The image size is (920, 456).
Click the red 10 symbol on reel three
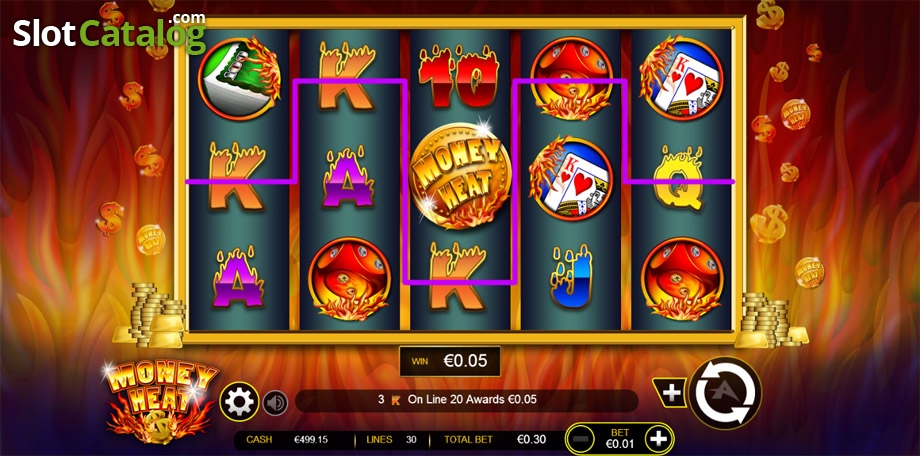click(459, 77)
